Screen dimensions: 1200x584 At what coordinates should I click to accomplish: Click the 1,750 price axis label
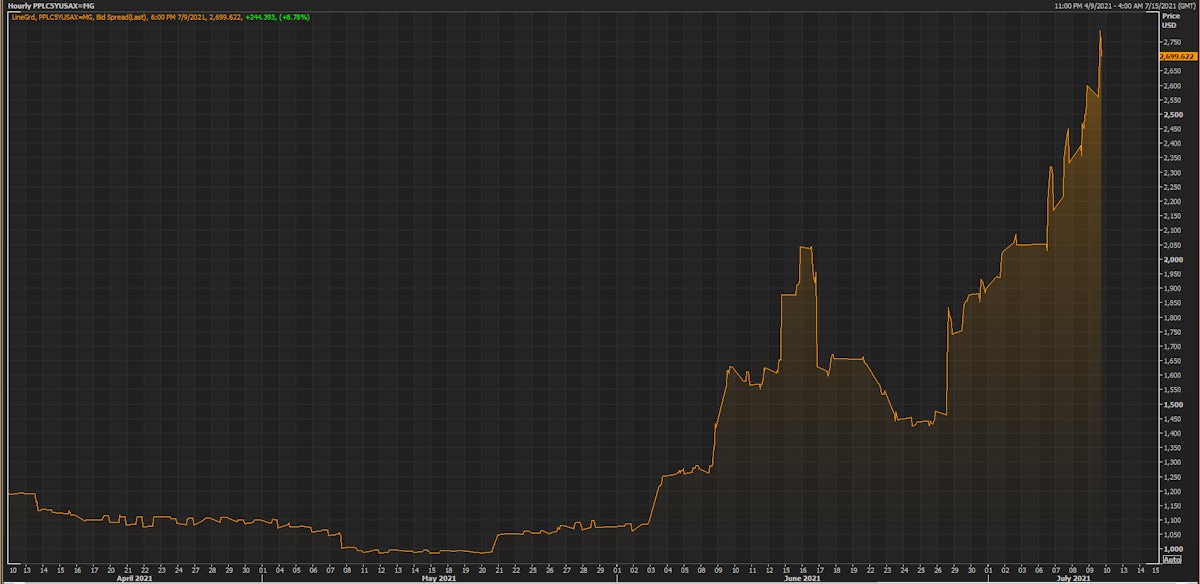click(x=1170, y=333)
